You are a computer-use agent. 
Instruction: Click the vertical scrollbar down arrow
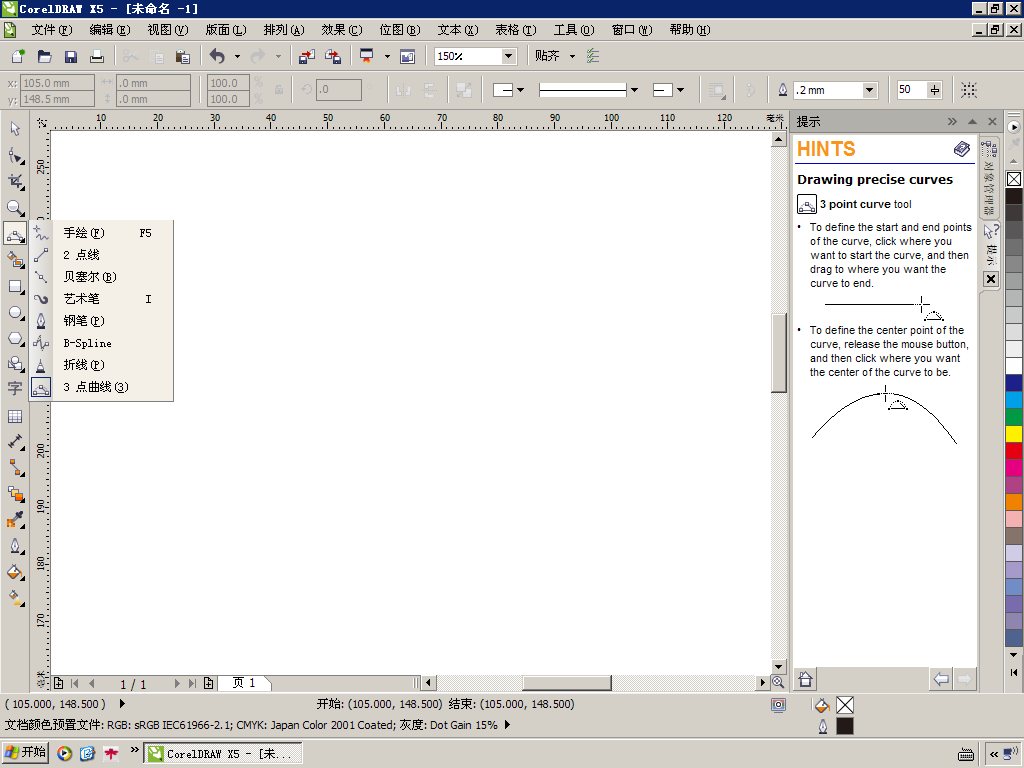click(x=778, y=667)
